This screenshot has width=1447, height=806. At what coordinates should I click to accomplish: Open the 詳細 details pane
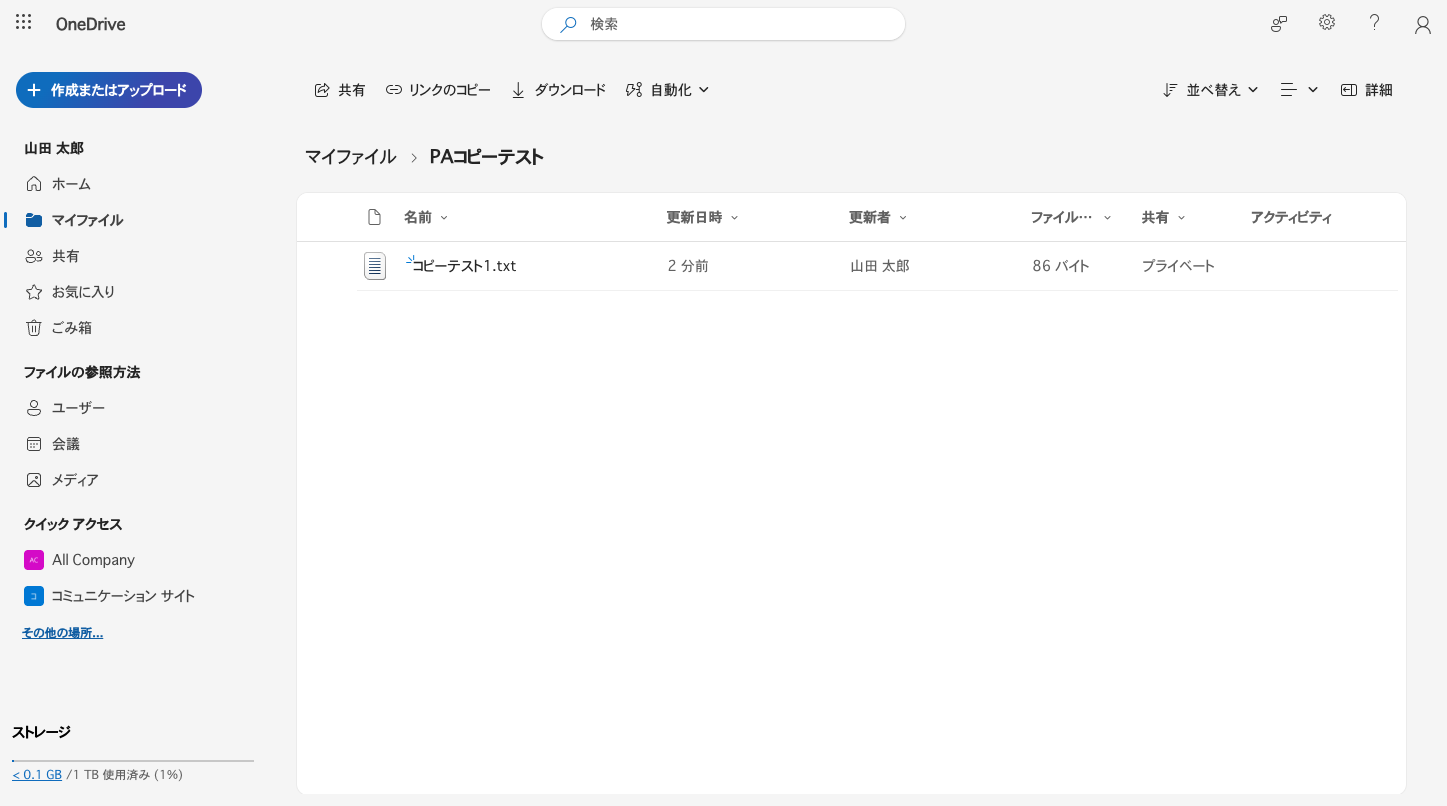pos(1367,90)
